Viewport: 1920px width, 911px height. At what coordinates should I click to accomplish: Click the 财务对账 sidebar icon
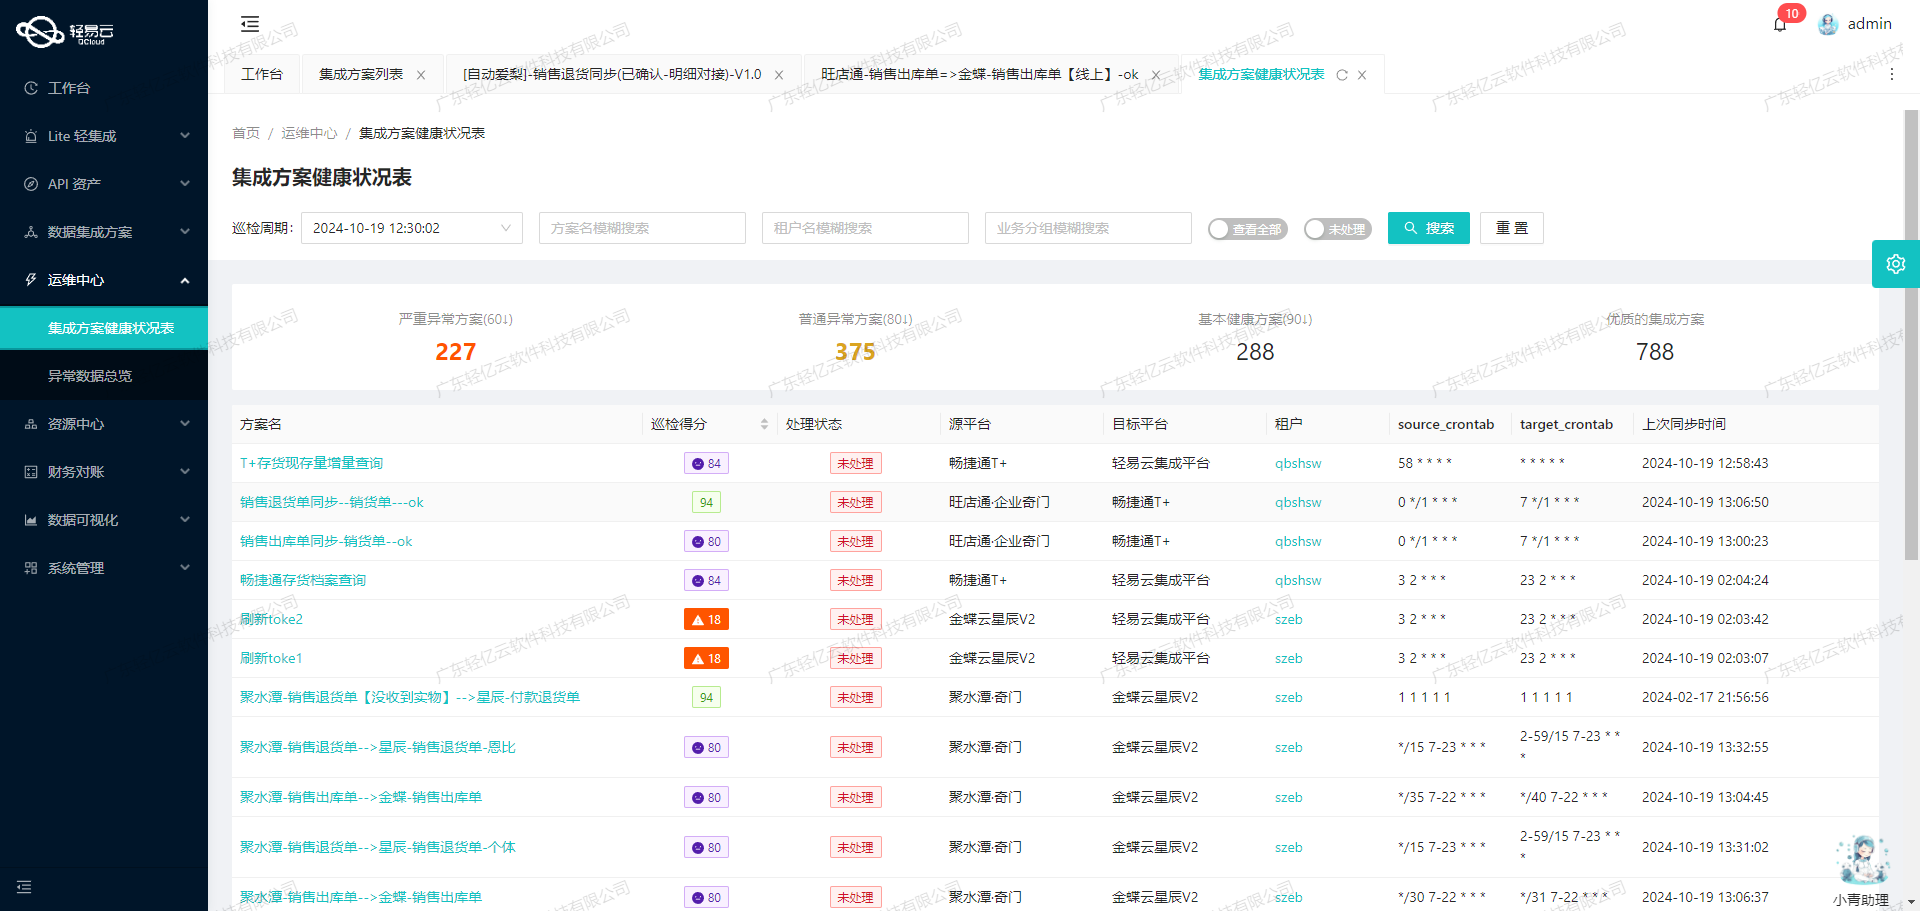[x=31, y=472]
